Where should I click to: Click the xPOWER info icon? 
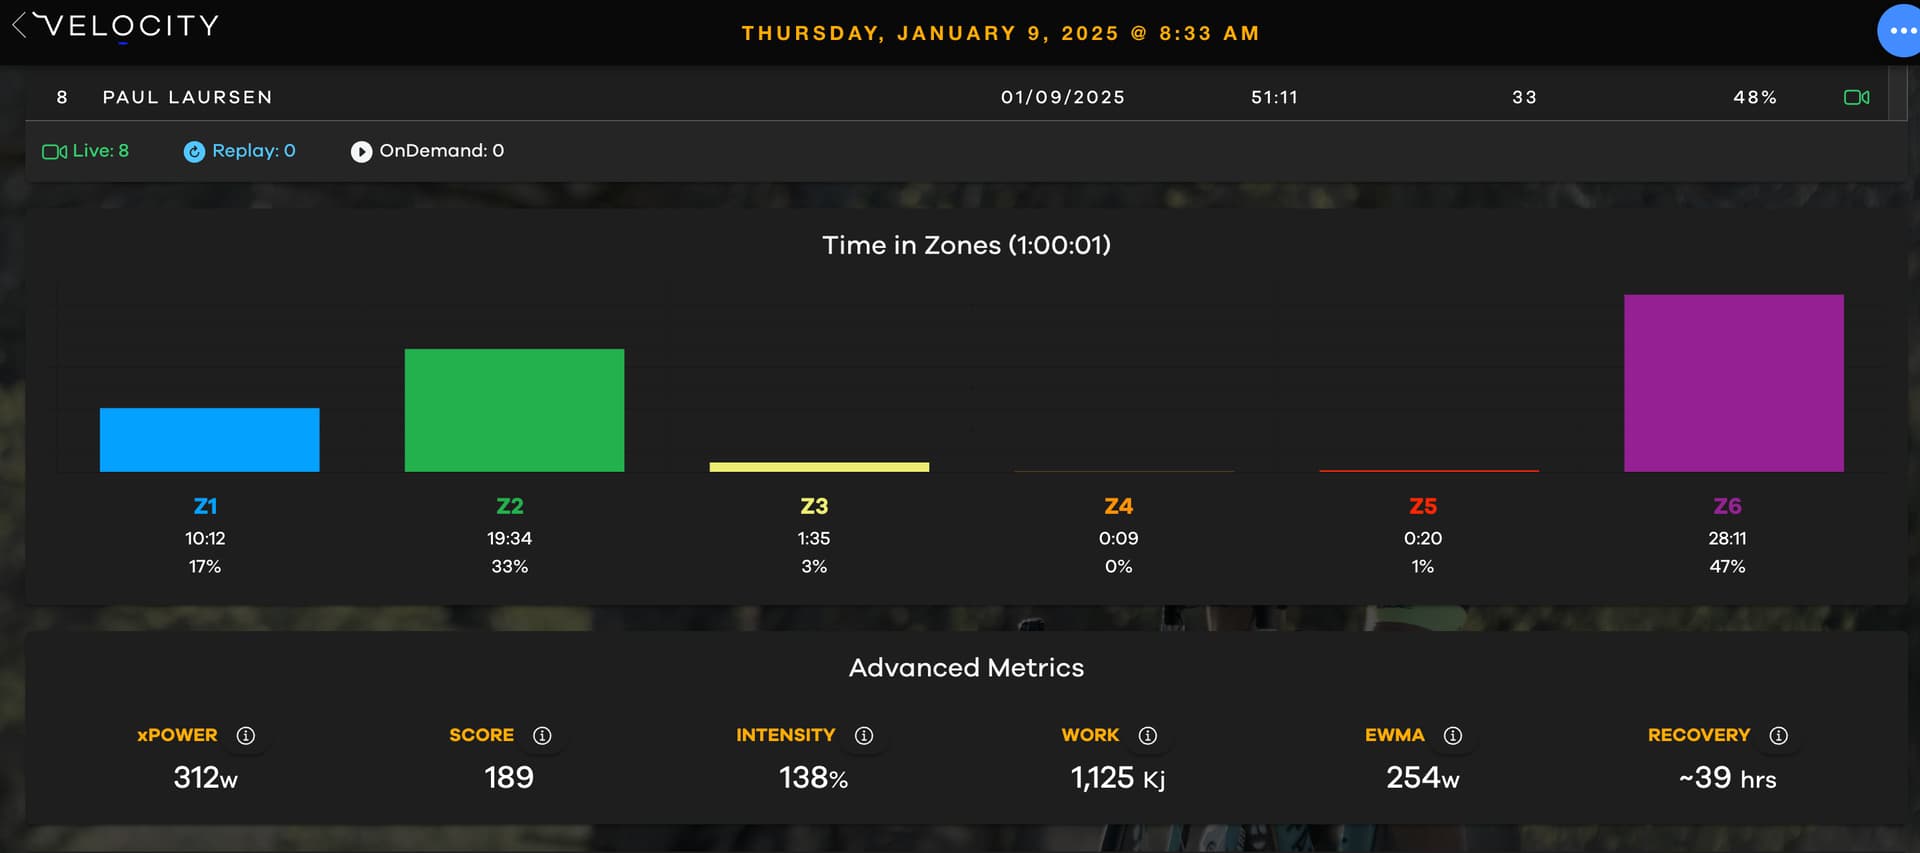245,735
